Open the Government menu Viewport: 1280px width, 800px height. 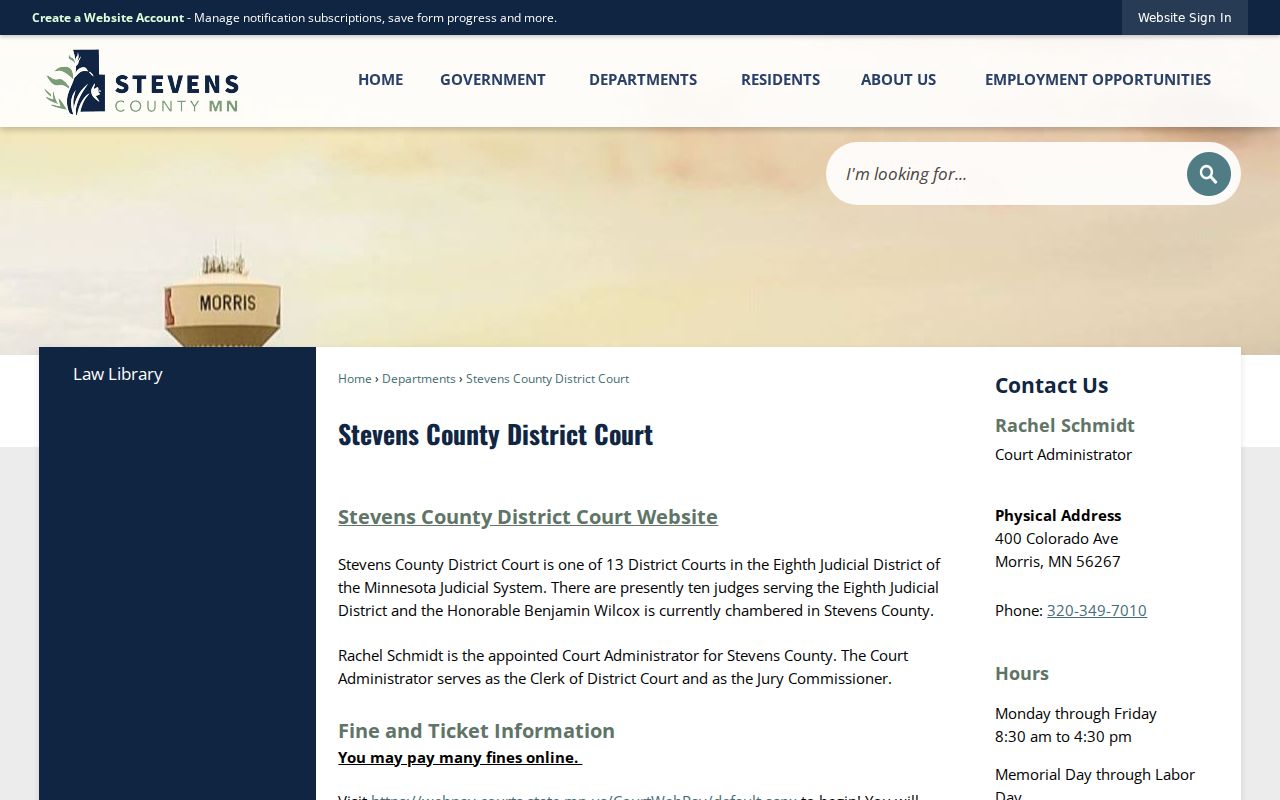493,80
